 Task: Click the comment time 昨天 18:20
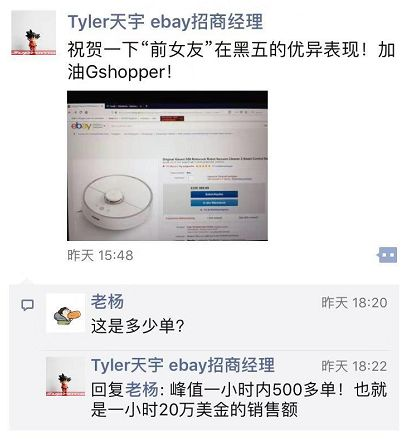(x=354, y=303)
